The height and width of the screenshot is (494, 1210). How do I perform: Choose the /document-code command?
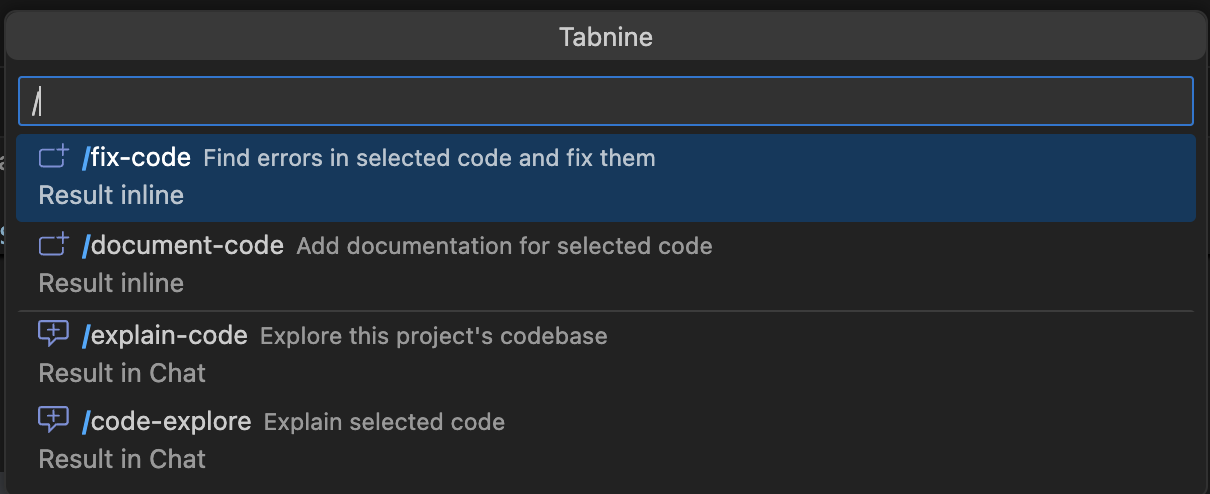[187, 245]
